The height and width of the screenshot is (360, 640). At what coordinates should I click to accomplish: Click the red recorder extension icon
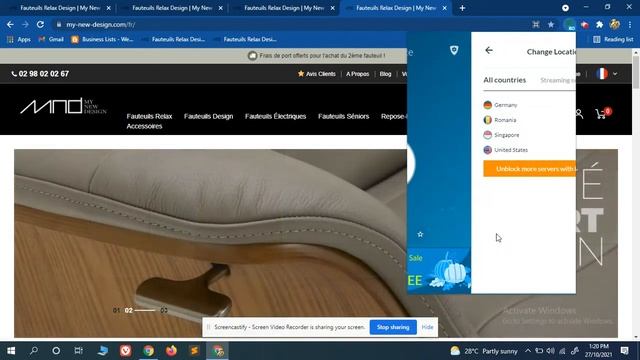(584, 24)
